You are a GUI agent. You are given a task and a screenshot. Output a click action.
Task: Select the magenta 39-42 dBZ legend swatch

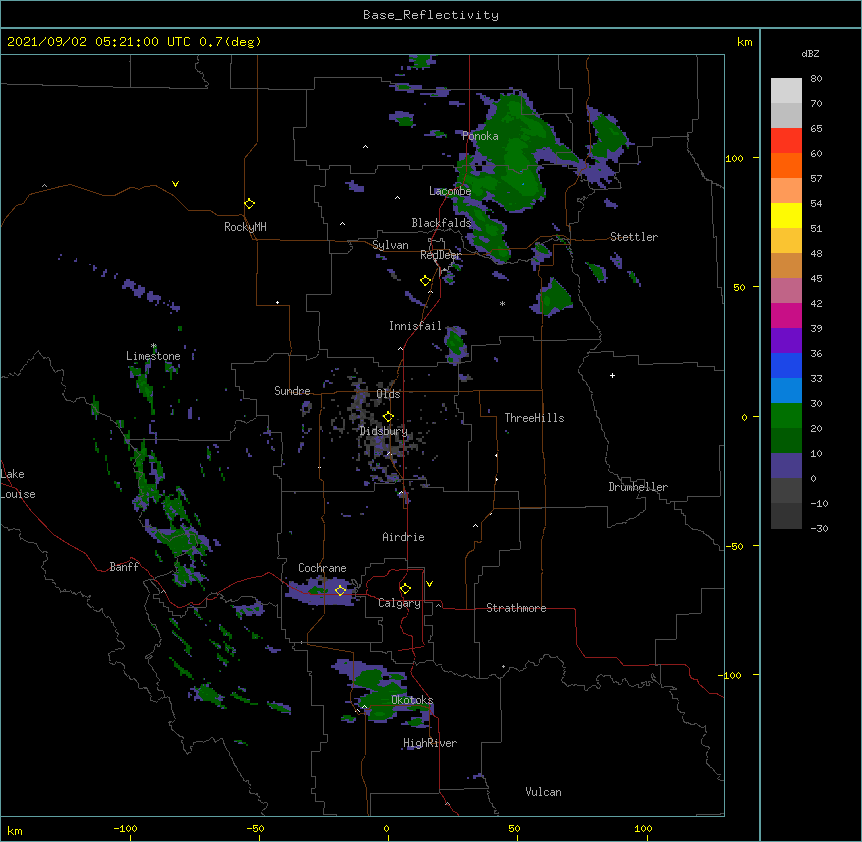click(786, 315)
